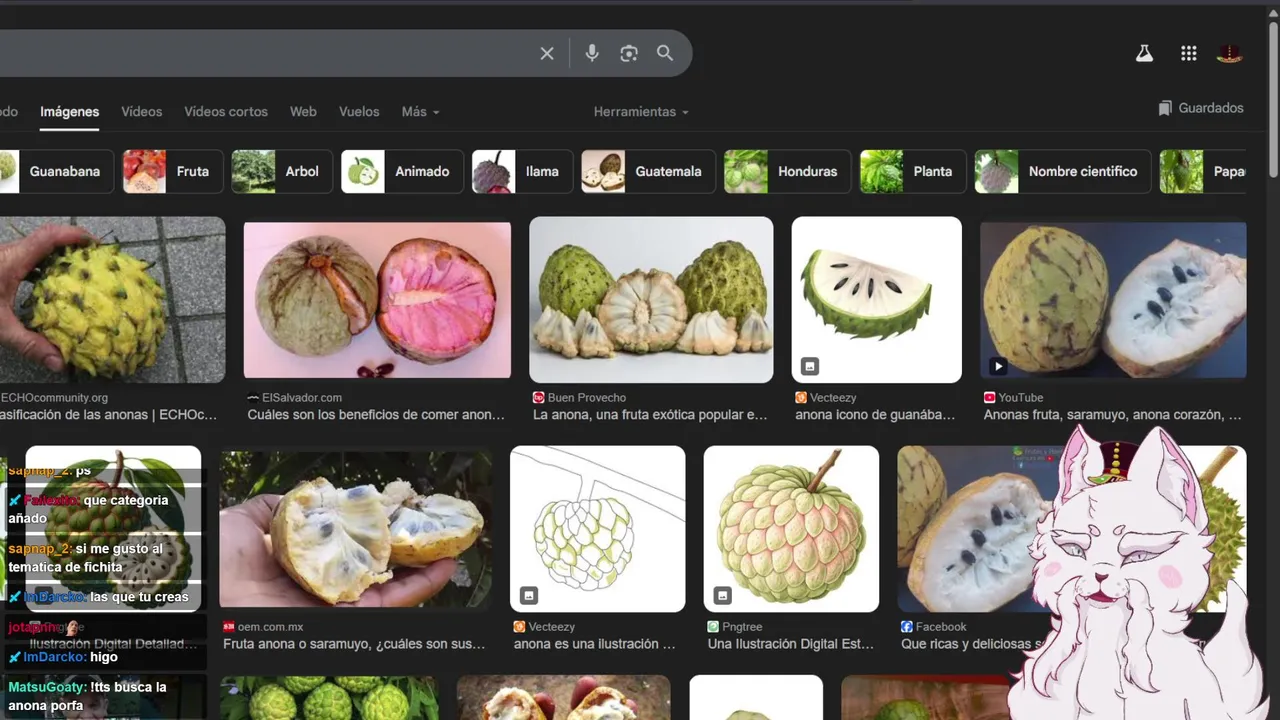Open the ECHOcommunity.org spiky yellow anona image
Viewport: 1280px width, 720px height.
(112, 300)
